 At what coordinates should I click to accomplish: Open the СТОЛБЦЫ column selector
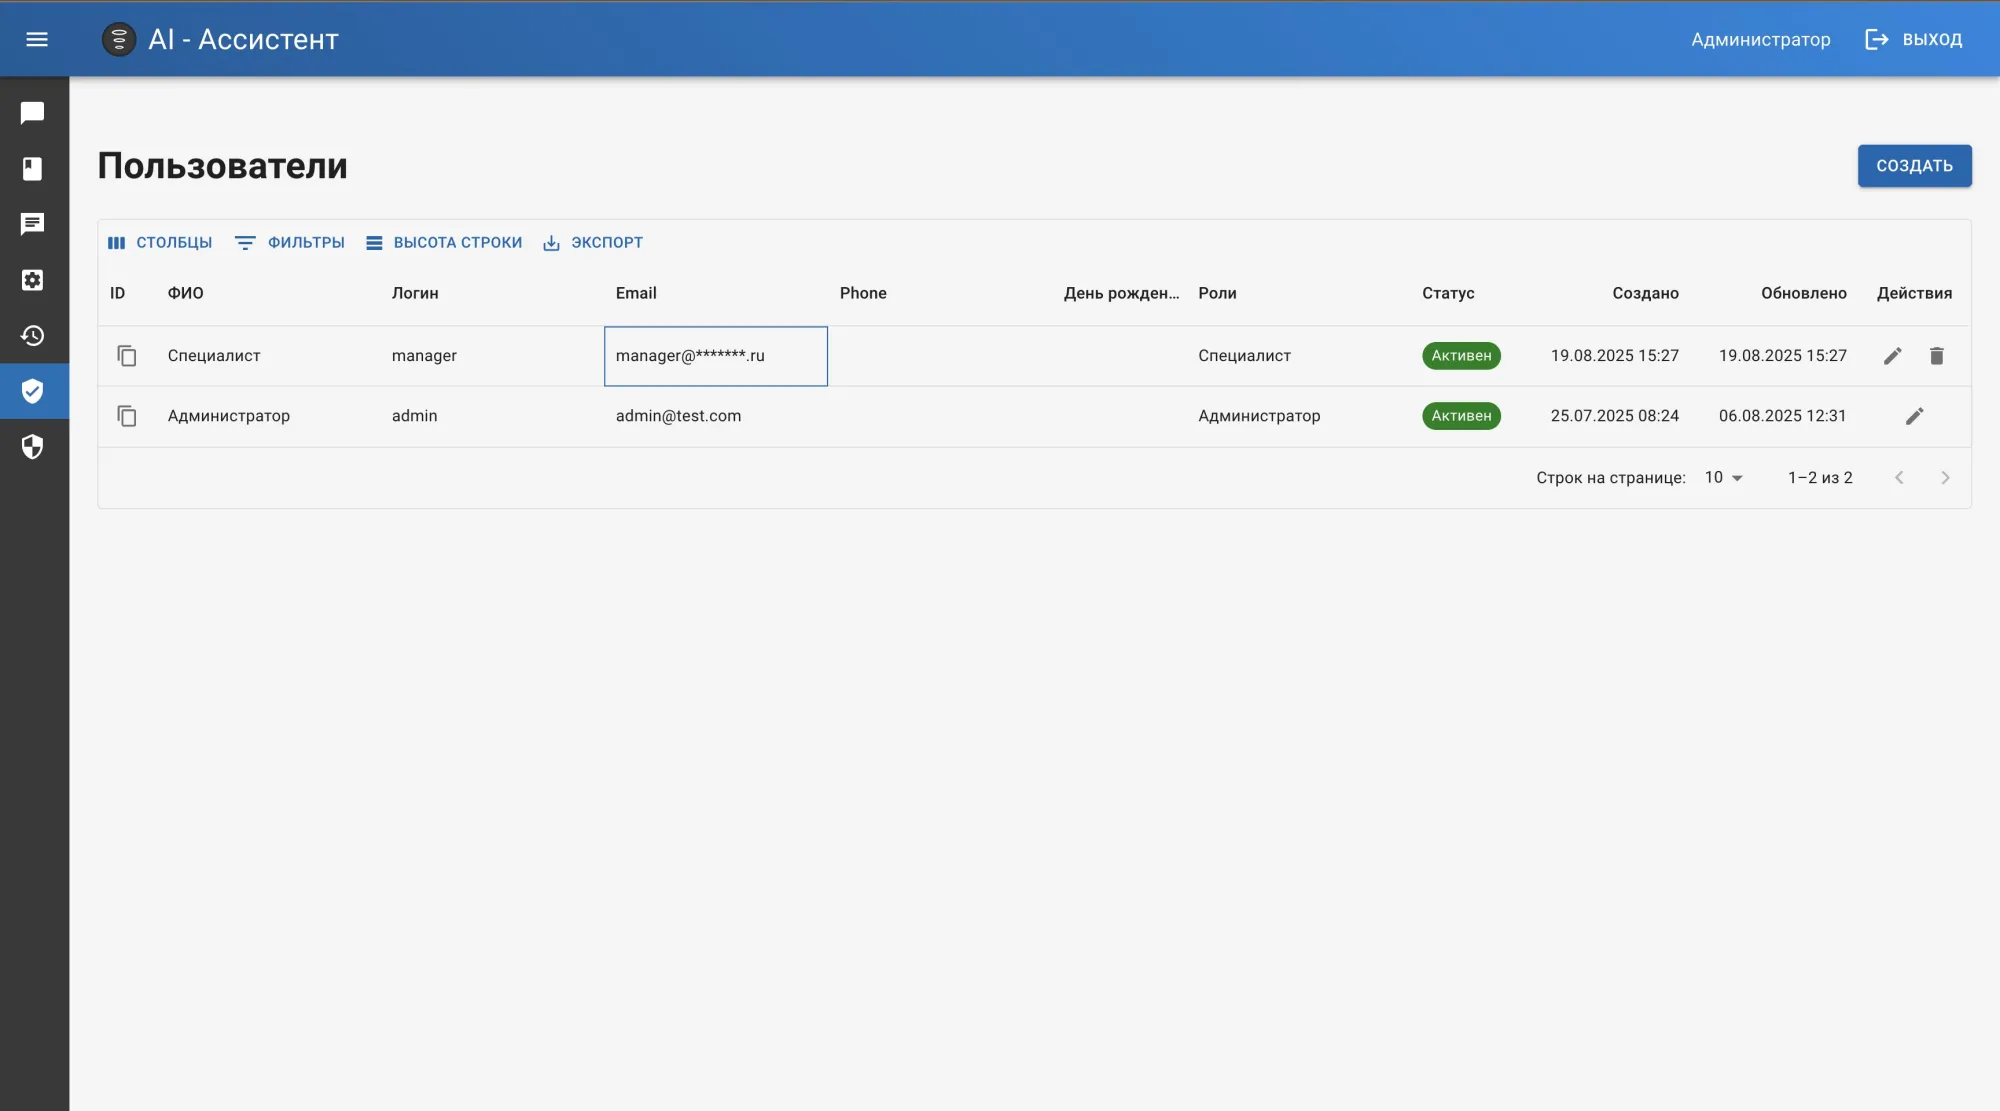point(160,243)
